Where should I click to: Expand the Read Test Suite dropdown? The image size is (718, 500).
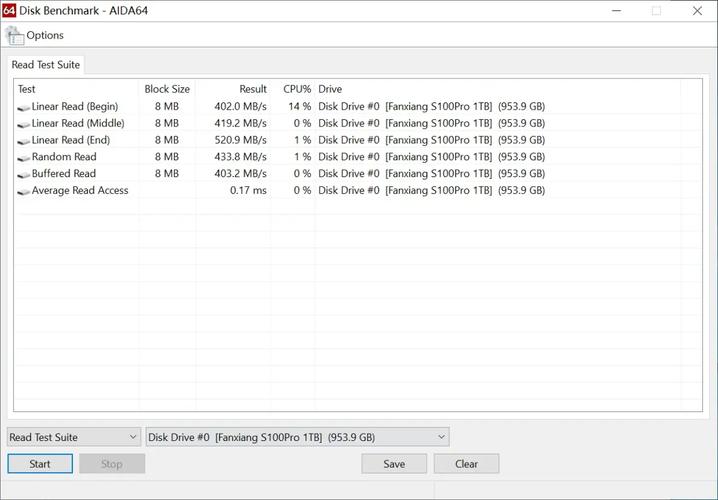click(x=74, y=437)
